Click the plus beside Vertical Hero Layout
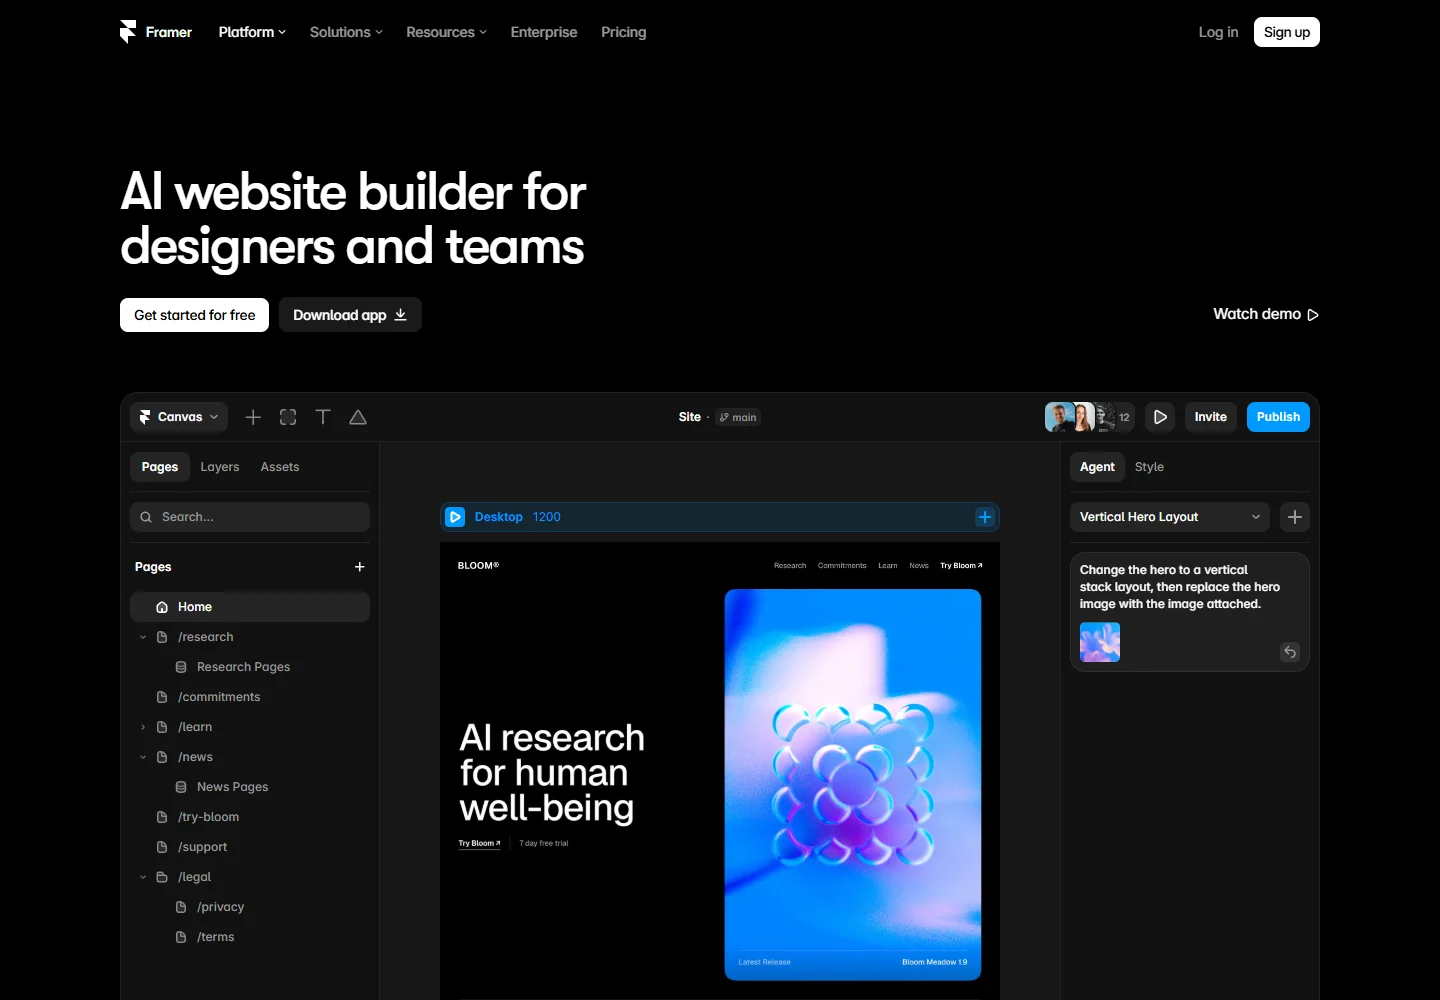Viewport: 1440px width, 1000px height. pos(1295,517)
